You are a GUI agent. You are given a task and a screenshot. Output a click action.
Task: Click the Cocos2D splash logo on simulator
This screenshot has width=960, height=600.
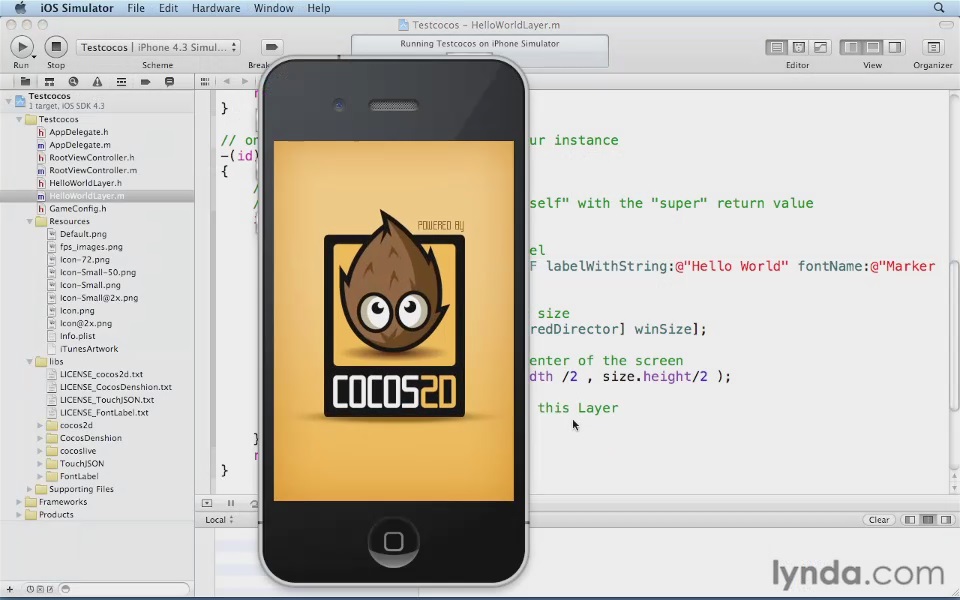pyautogui.click(x=394, y=315)
